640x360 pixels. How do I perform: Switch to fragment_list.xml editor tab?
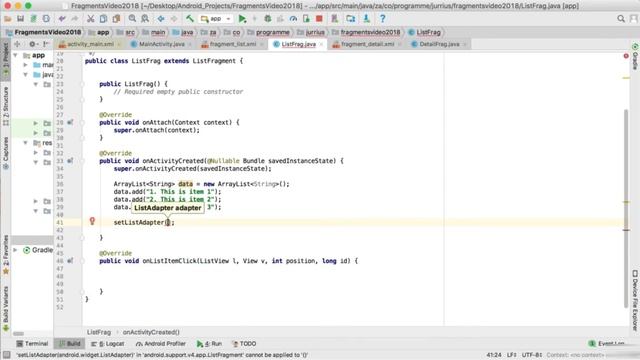[233, 44]
